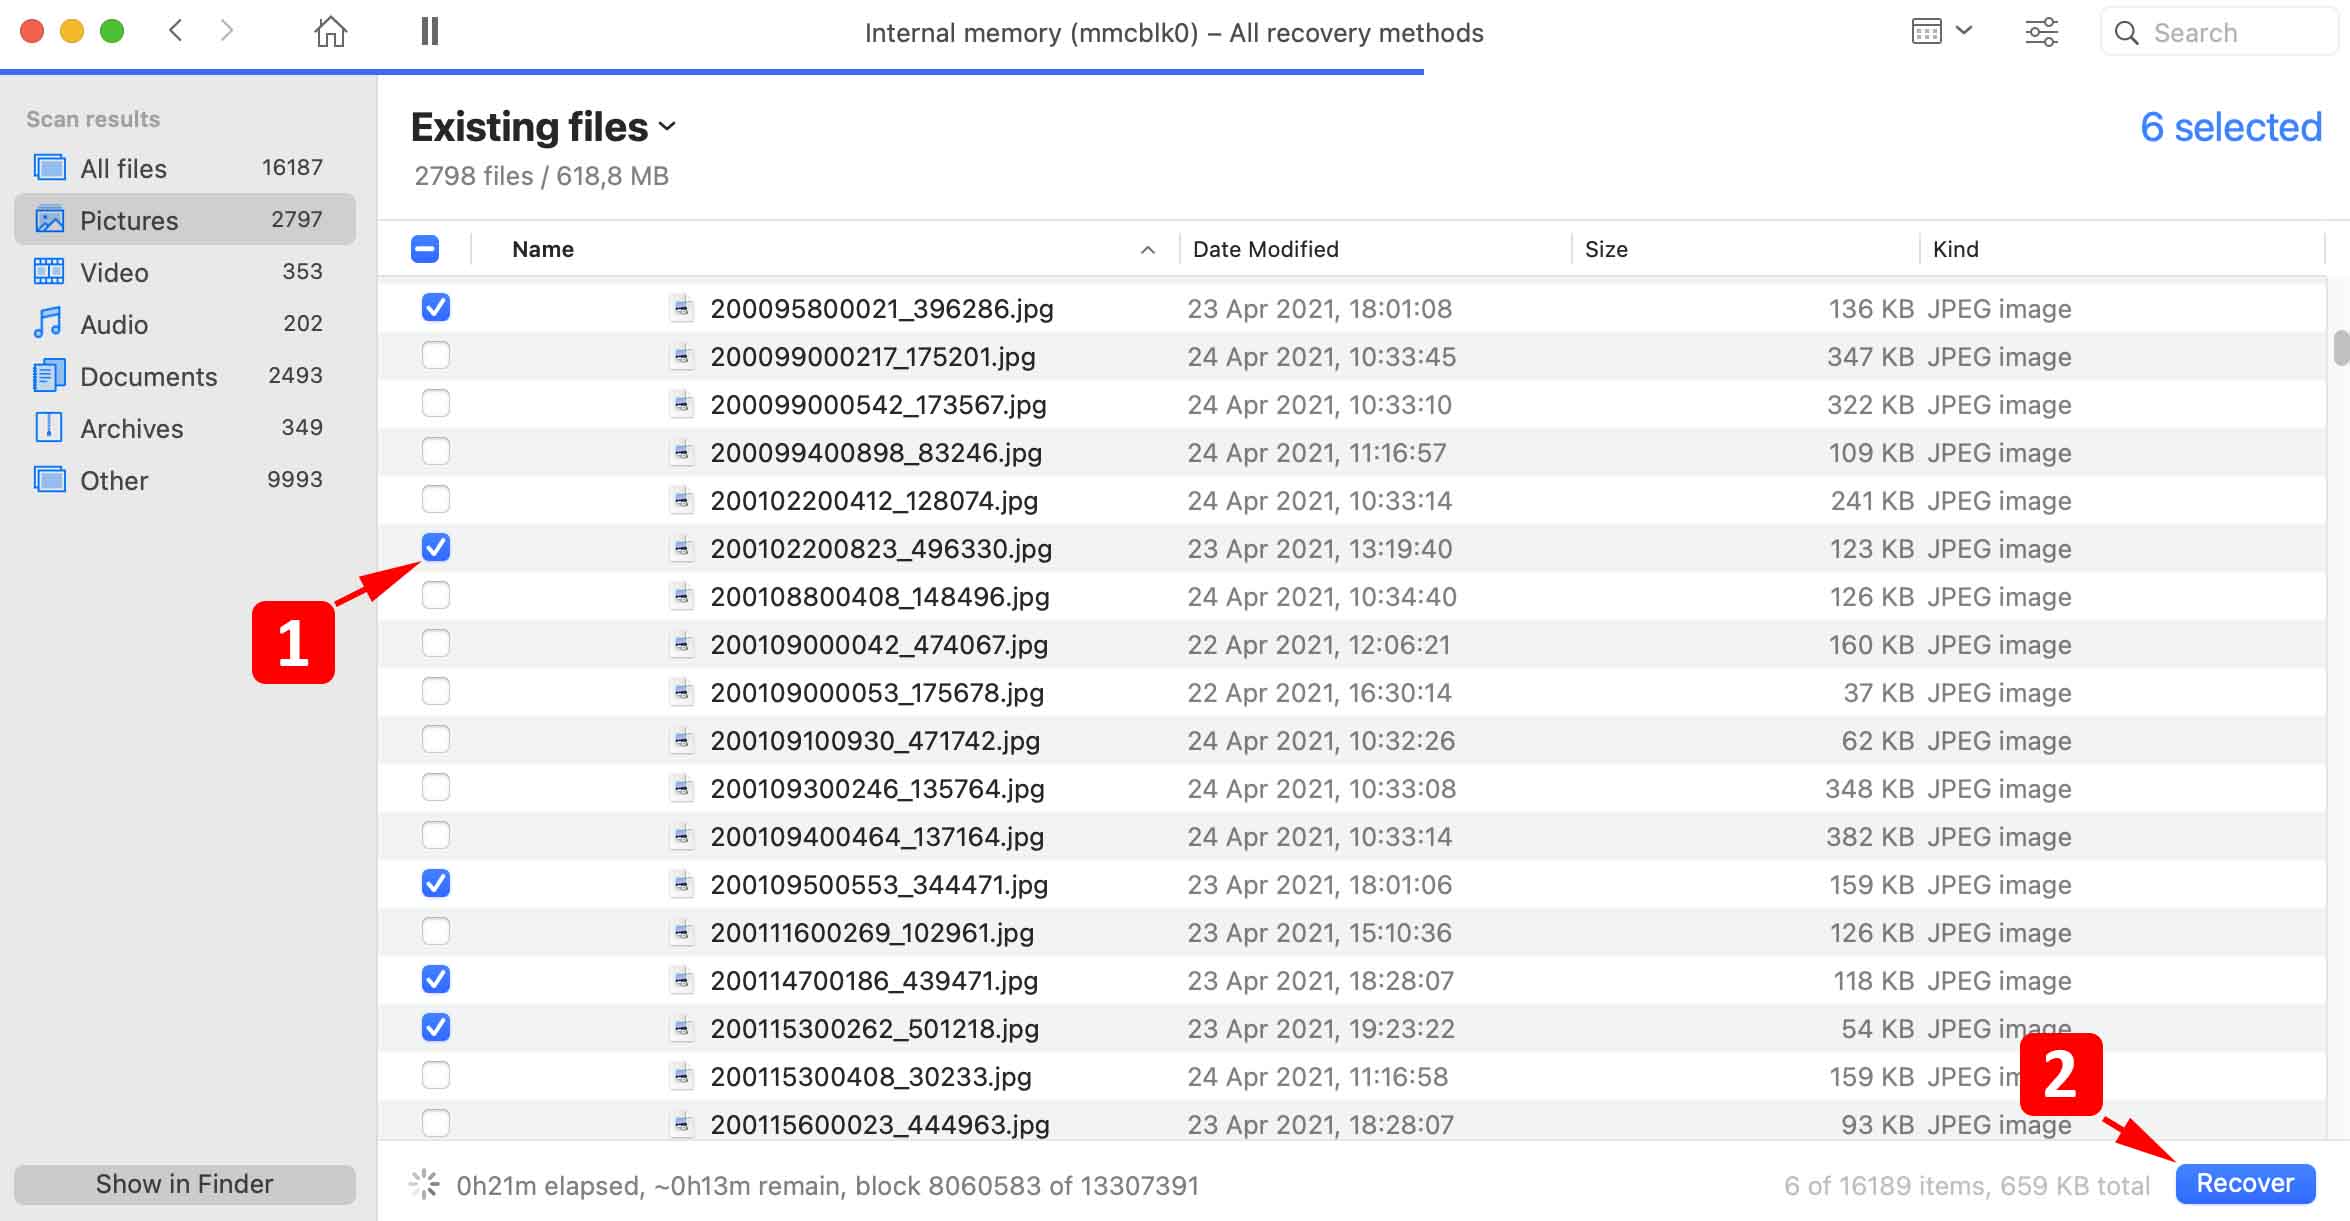Uncheck 200109500553_344471.jpg checkbox
Viewport: 2350px width, 1221px height.
coord(436,883)
